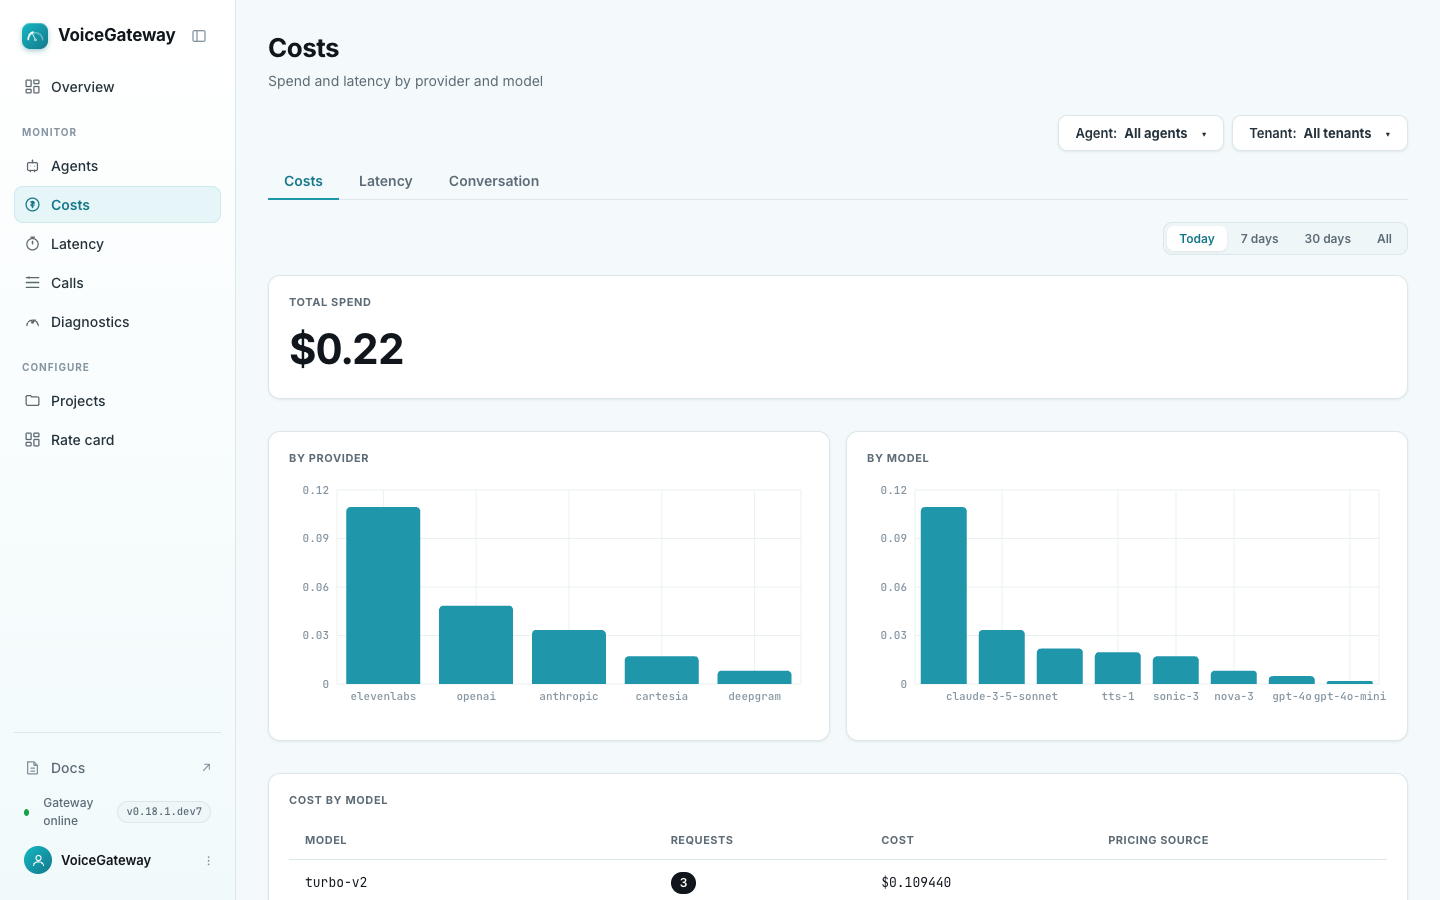The width and height of the screenshot is (1440, 900).
Task: Click the nova-3 bar in model chart
Action: (1234, 677)
